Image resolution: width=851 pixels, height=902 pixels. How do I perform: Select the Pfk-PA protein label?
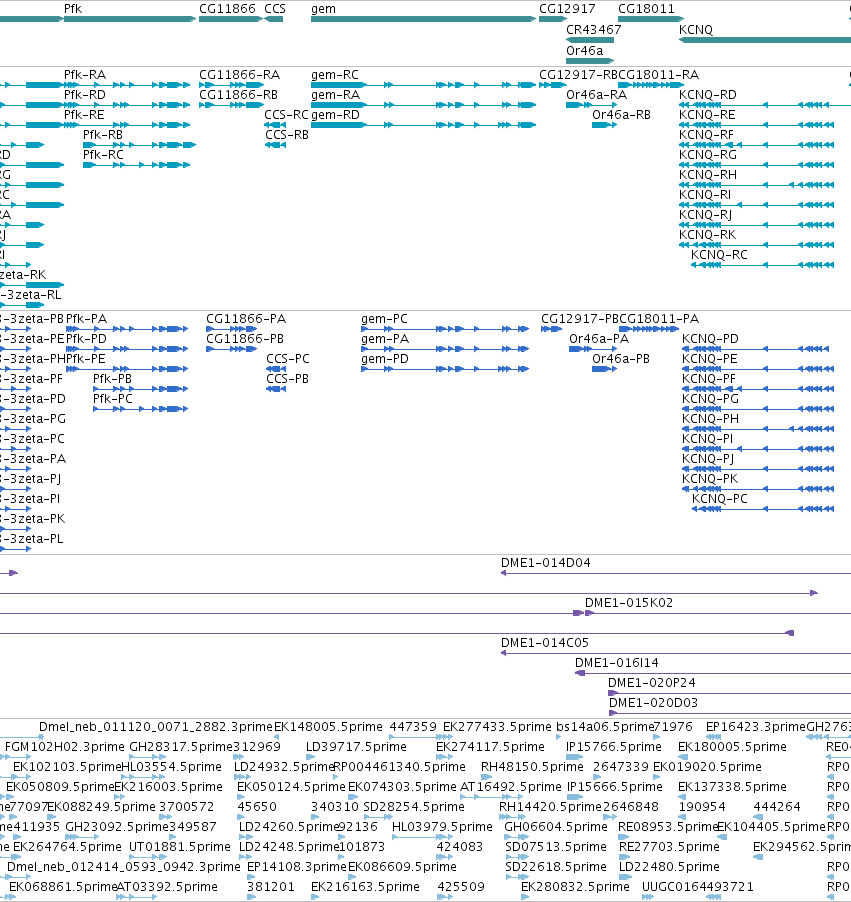point(86,319)
